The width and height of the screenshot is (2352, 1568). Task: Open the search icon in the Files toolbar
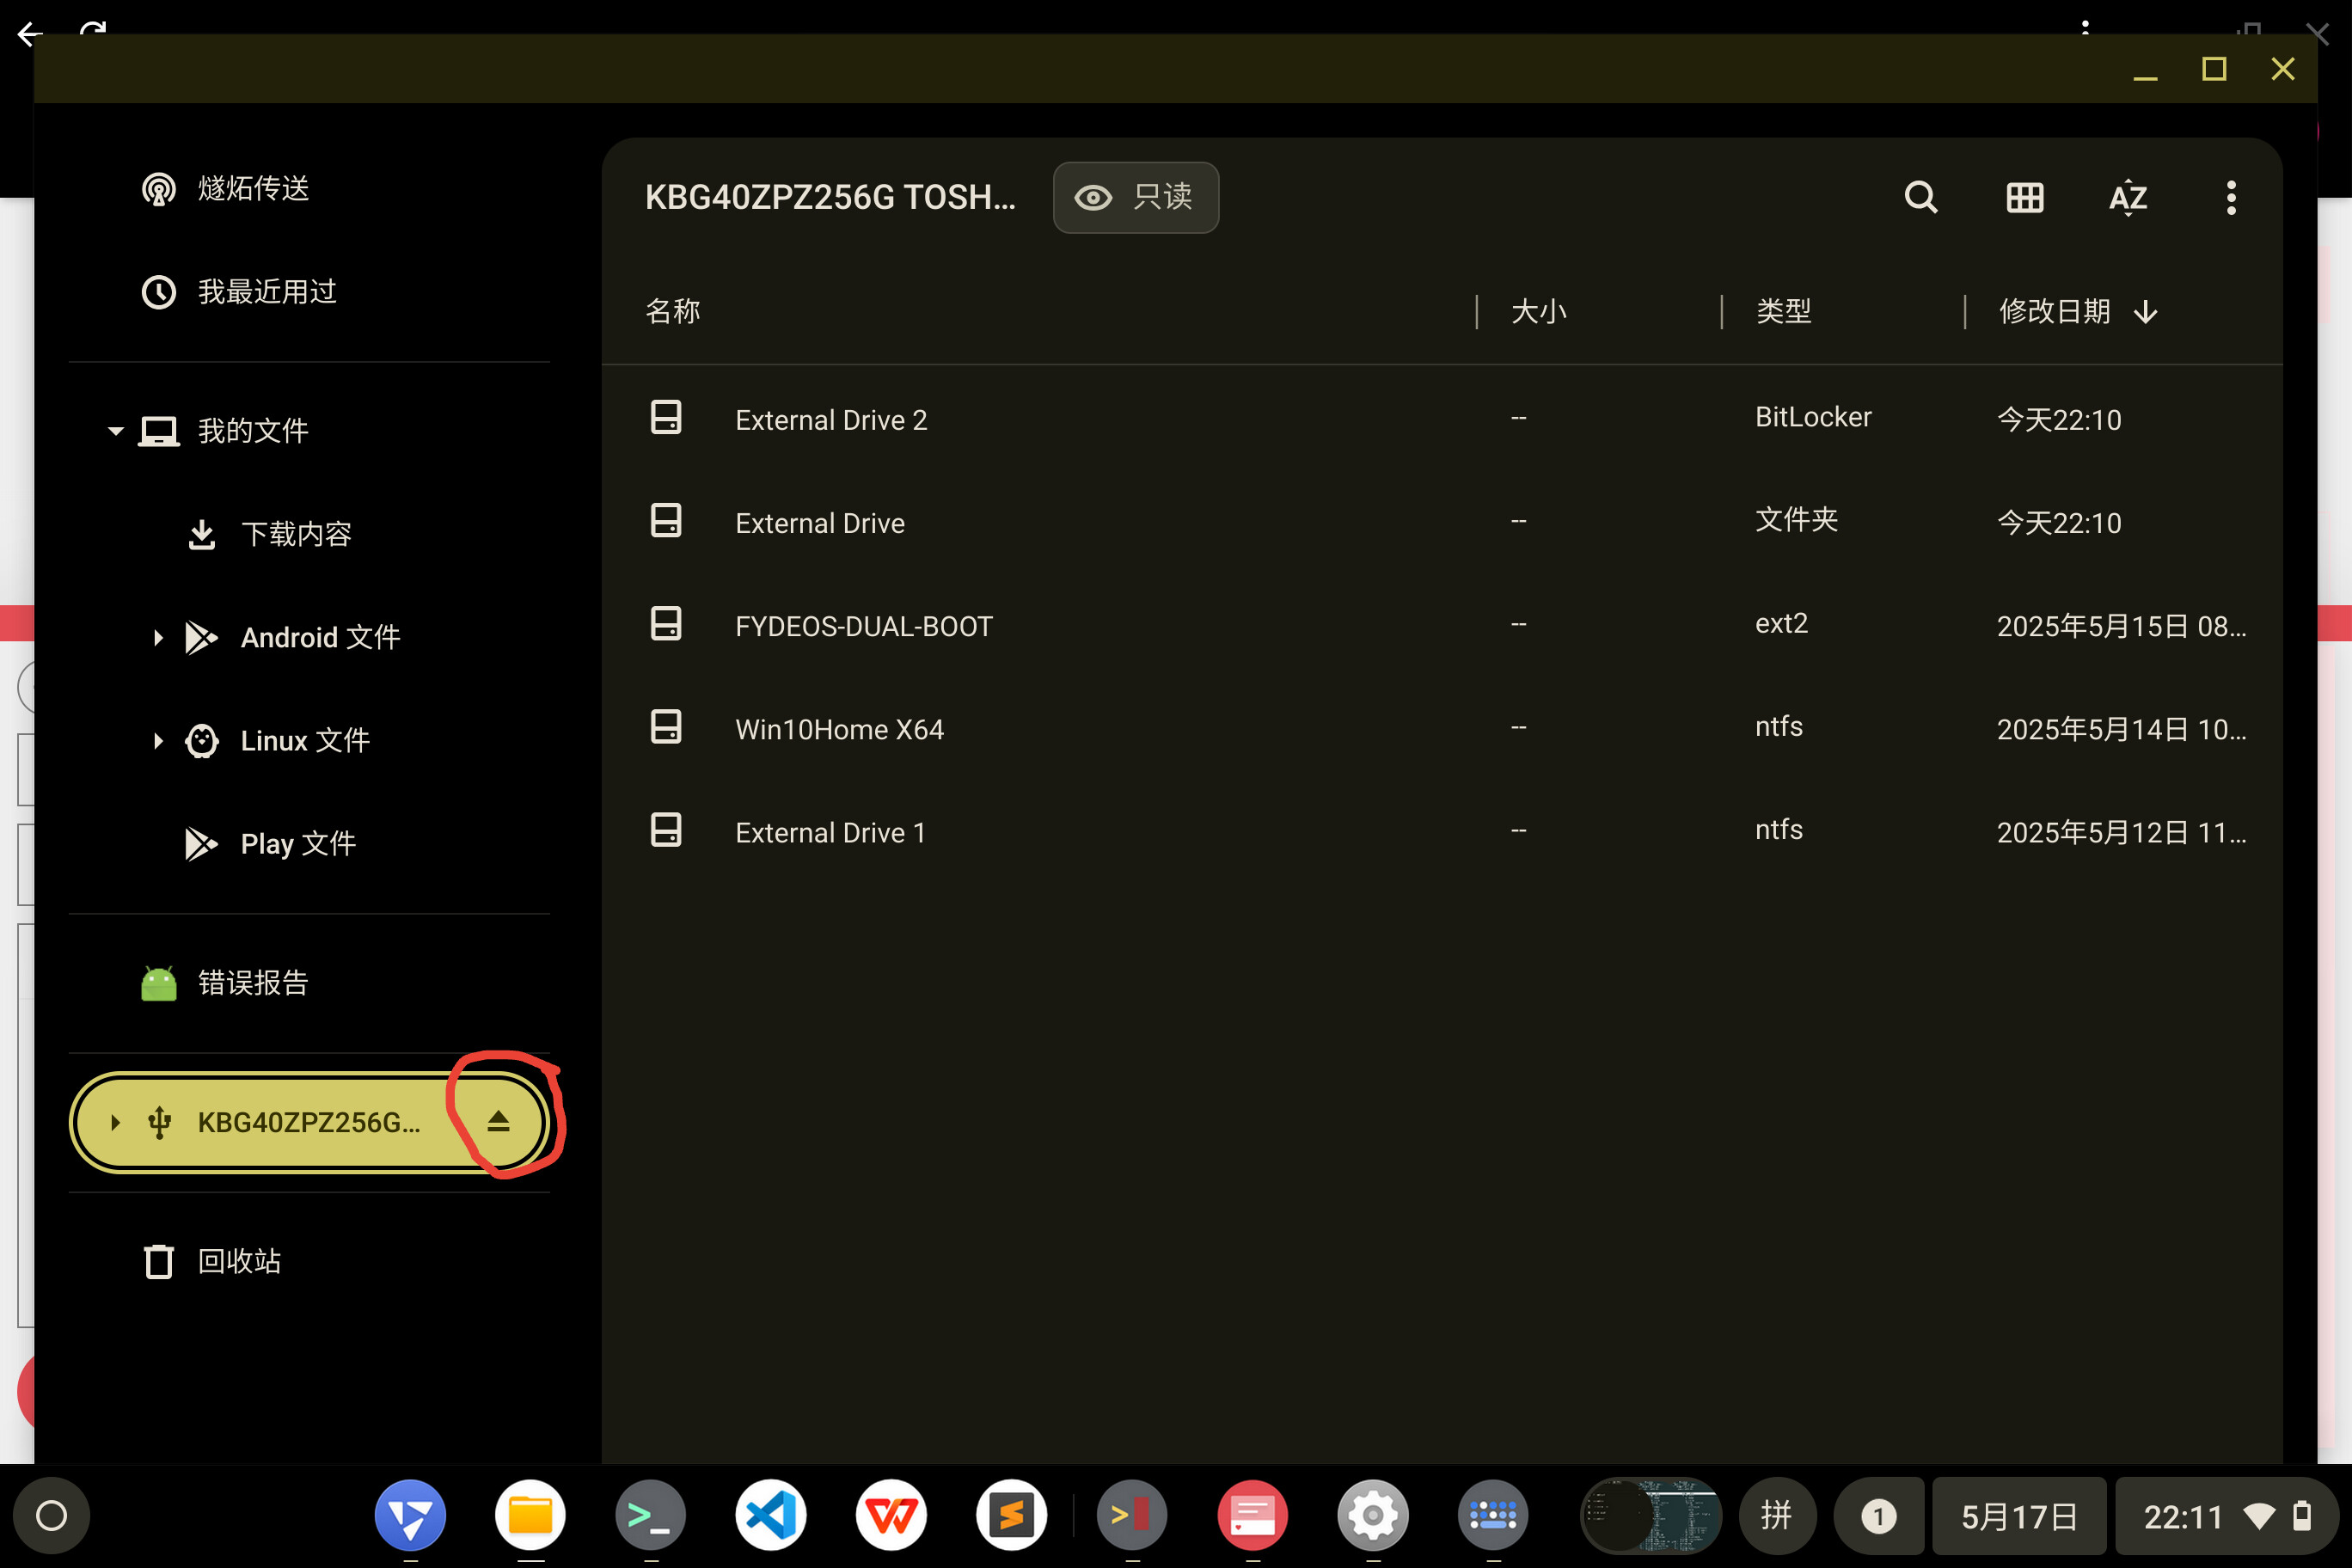(1920, 197)
